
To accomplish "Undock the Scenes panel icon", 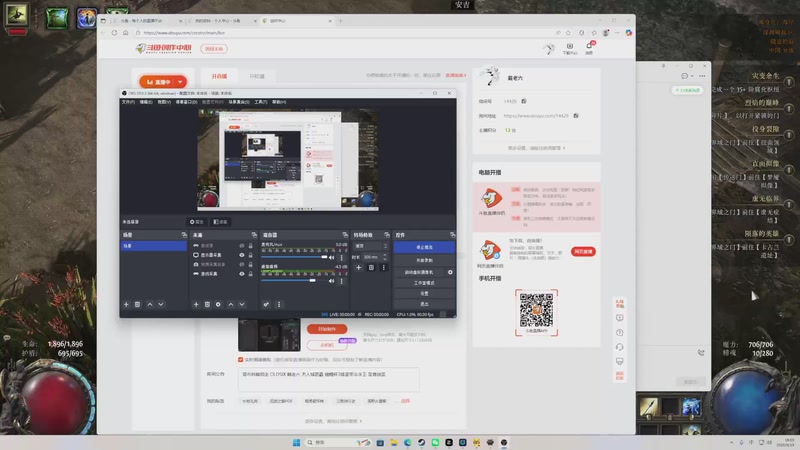I will pyautogui.click(x=184, y=235).
